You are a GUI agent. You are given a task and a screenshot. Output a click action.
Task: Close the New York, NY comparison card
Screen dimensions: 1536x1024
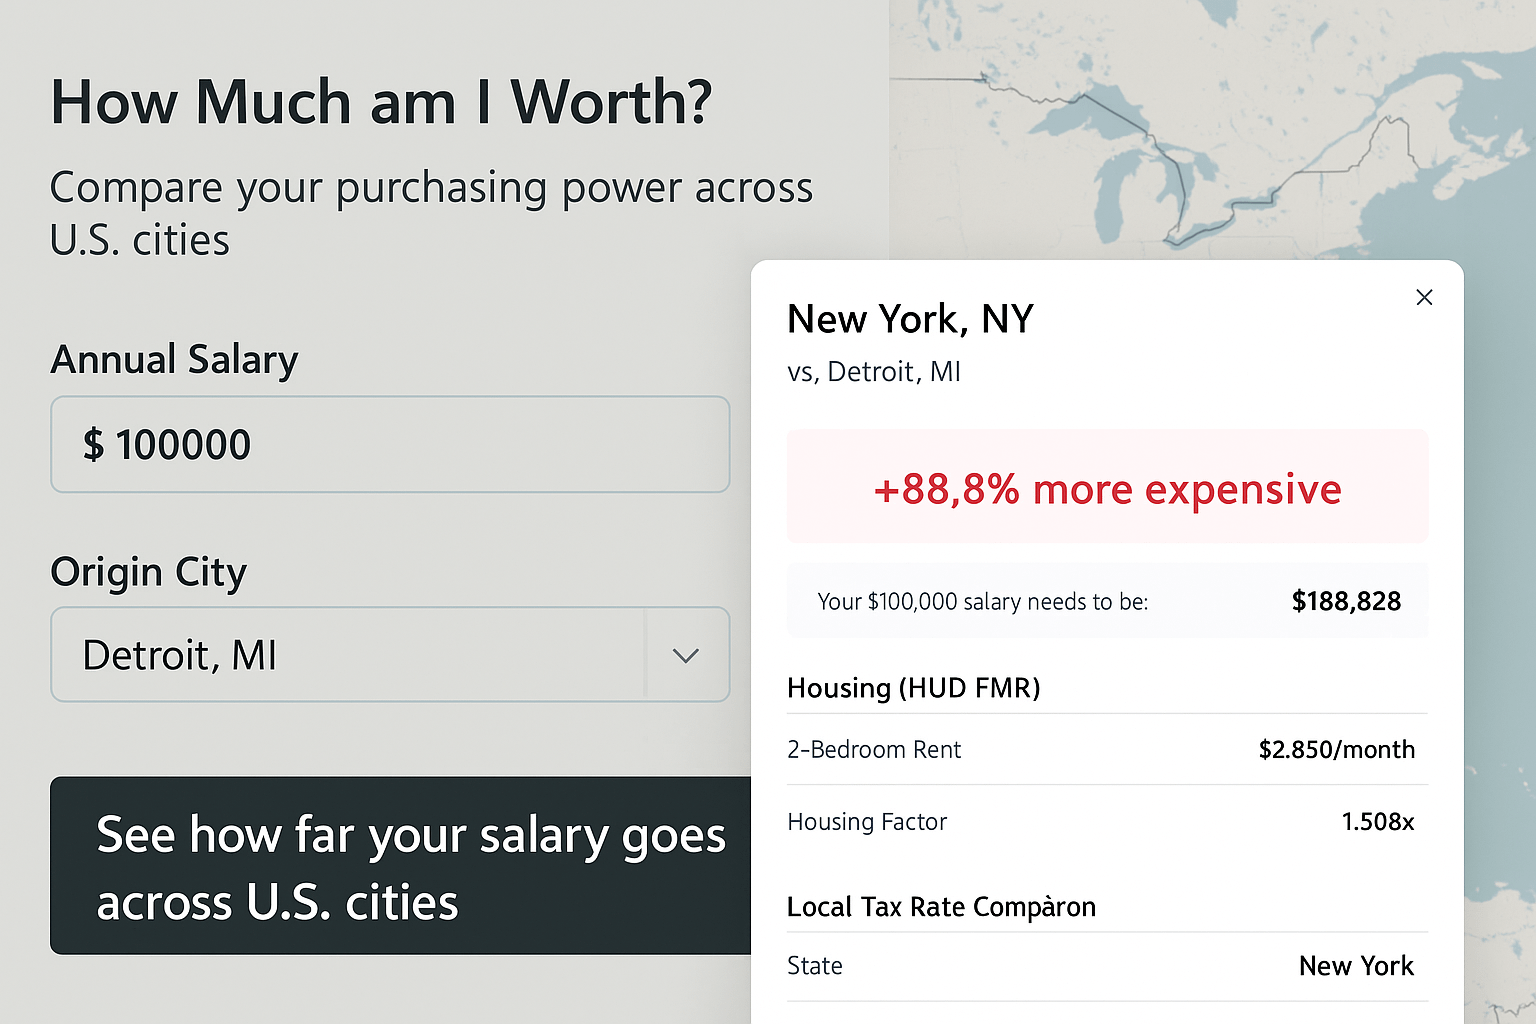1424,297
